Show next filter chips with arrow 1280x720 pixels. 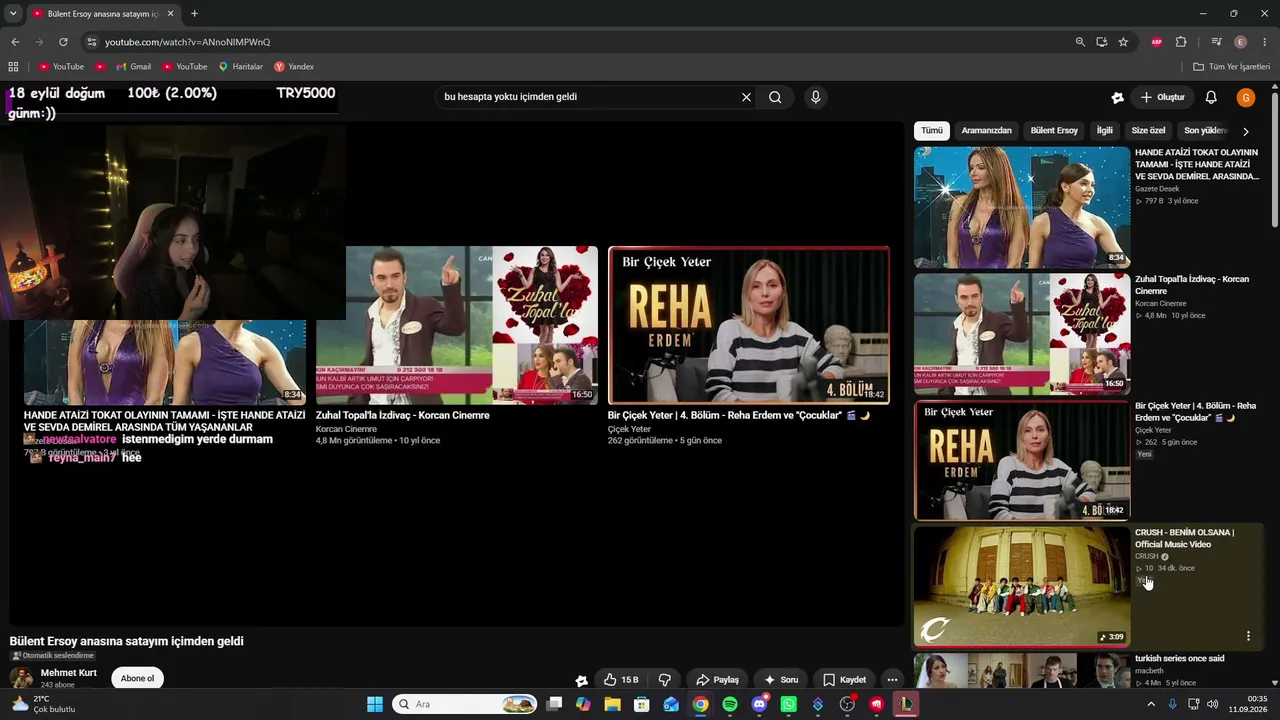tap(1246, 131)
